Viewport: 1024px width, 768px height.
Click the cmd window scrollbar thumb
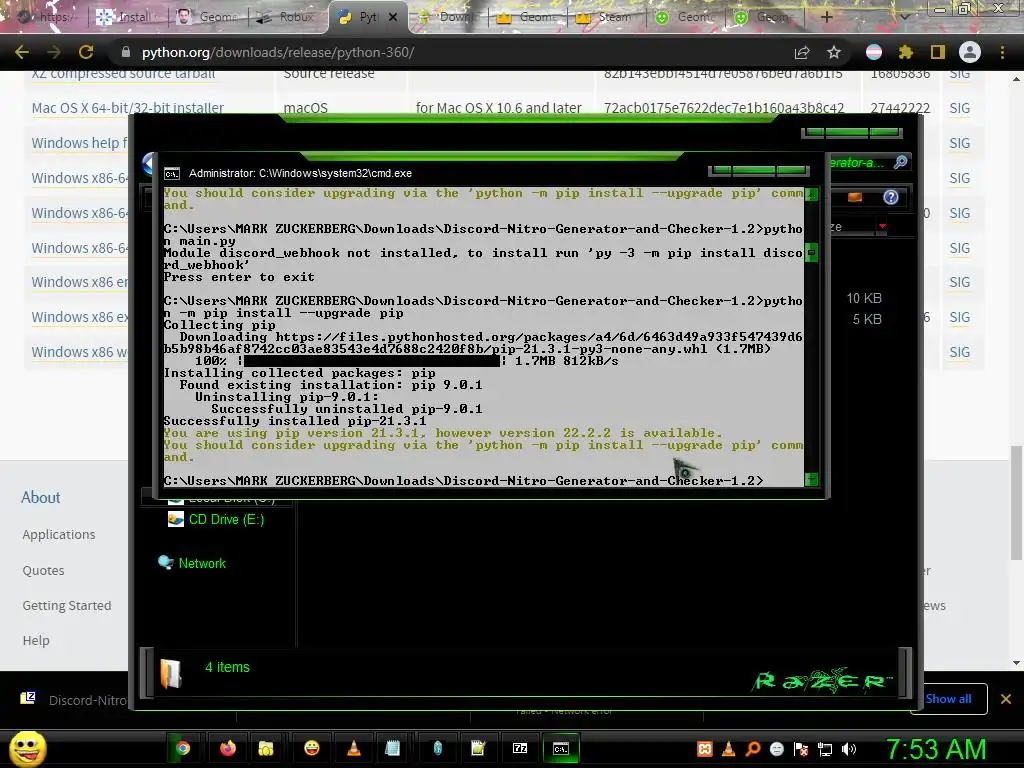tap(811, 253)
